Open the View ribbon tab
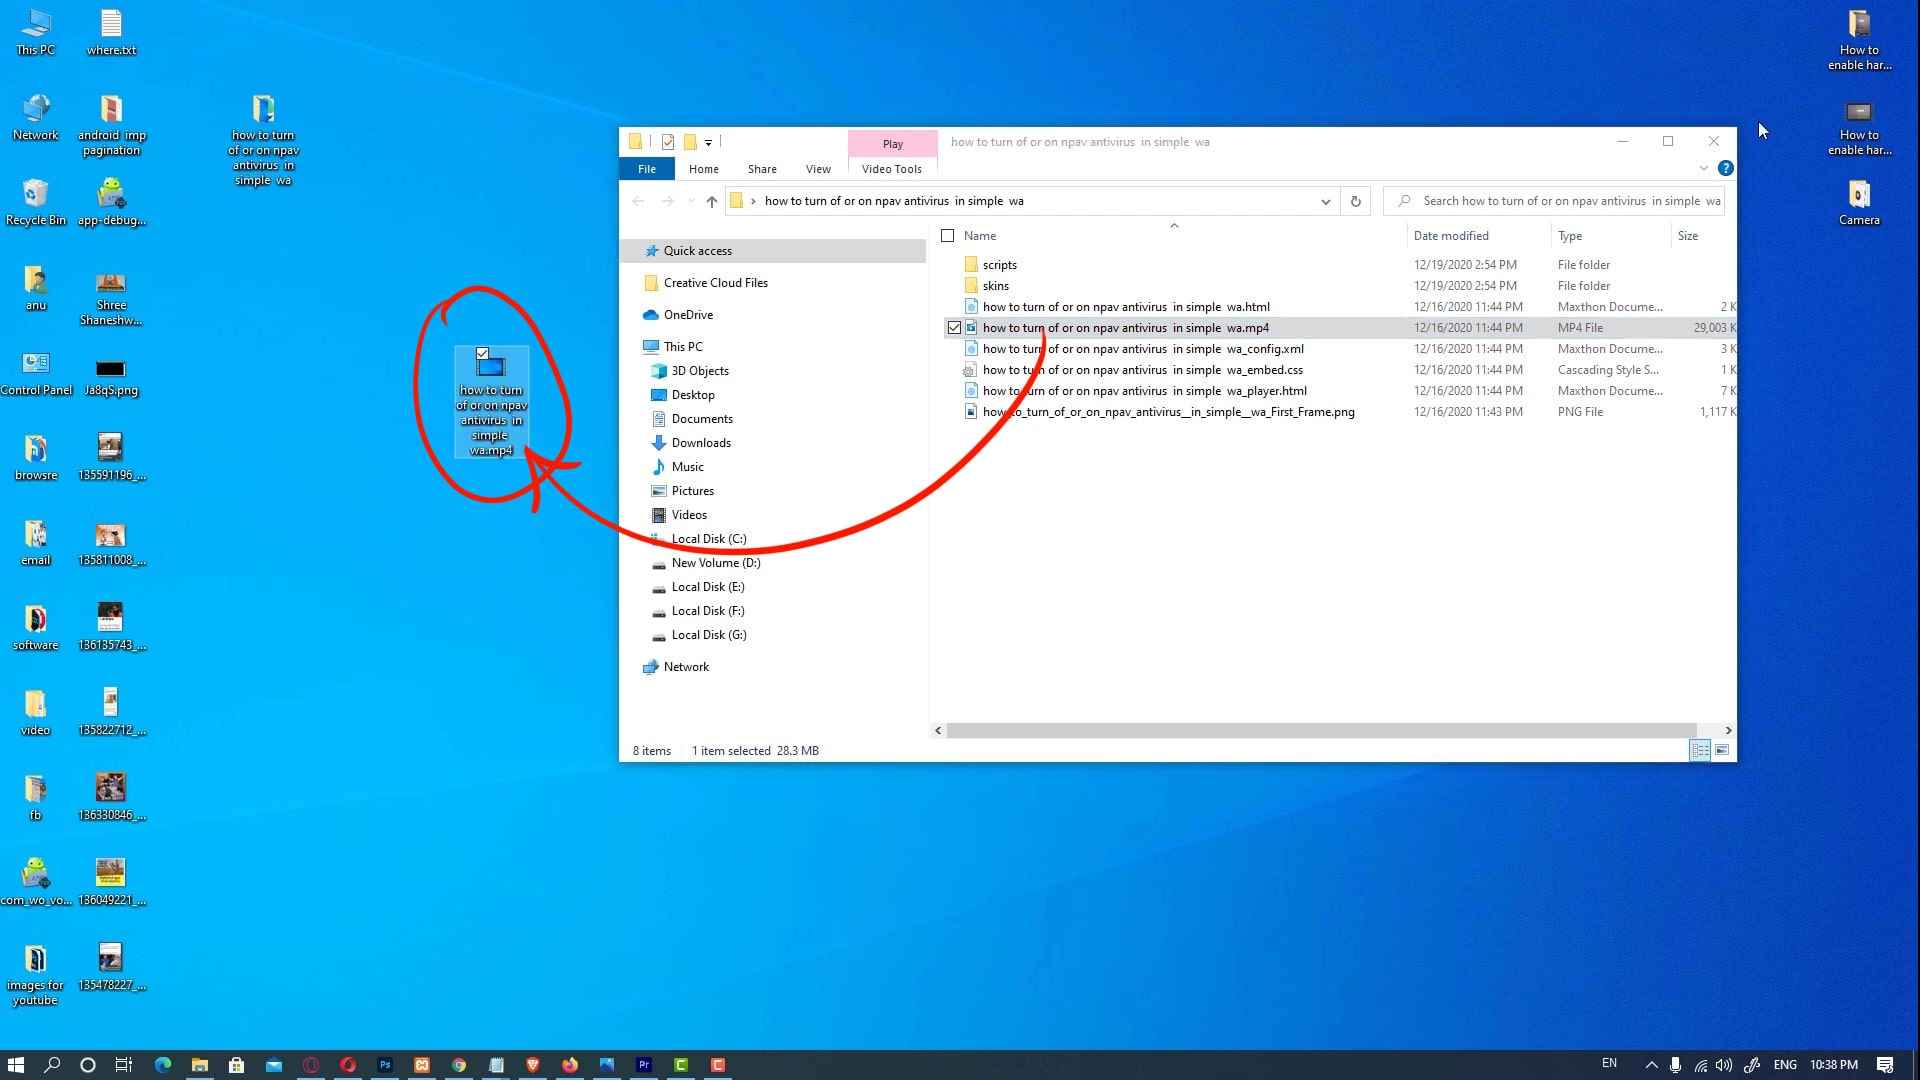The image size is (1920, 1080). tap(818, 169)
